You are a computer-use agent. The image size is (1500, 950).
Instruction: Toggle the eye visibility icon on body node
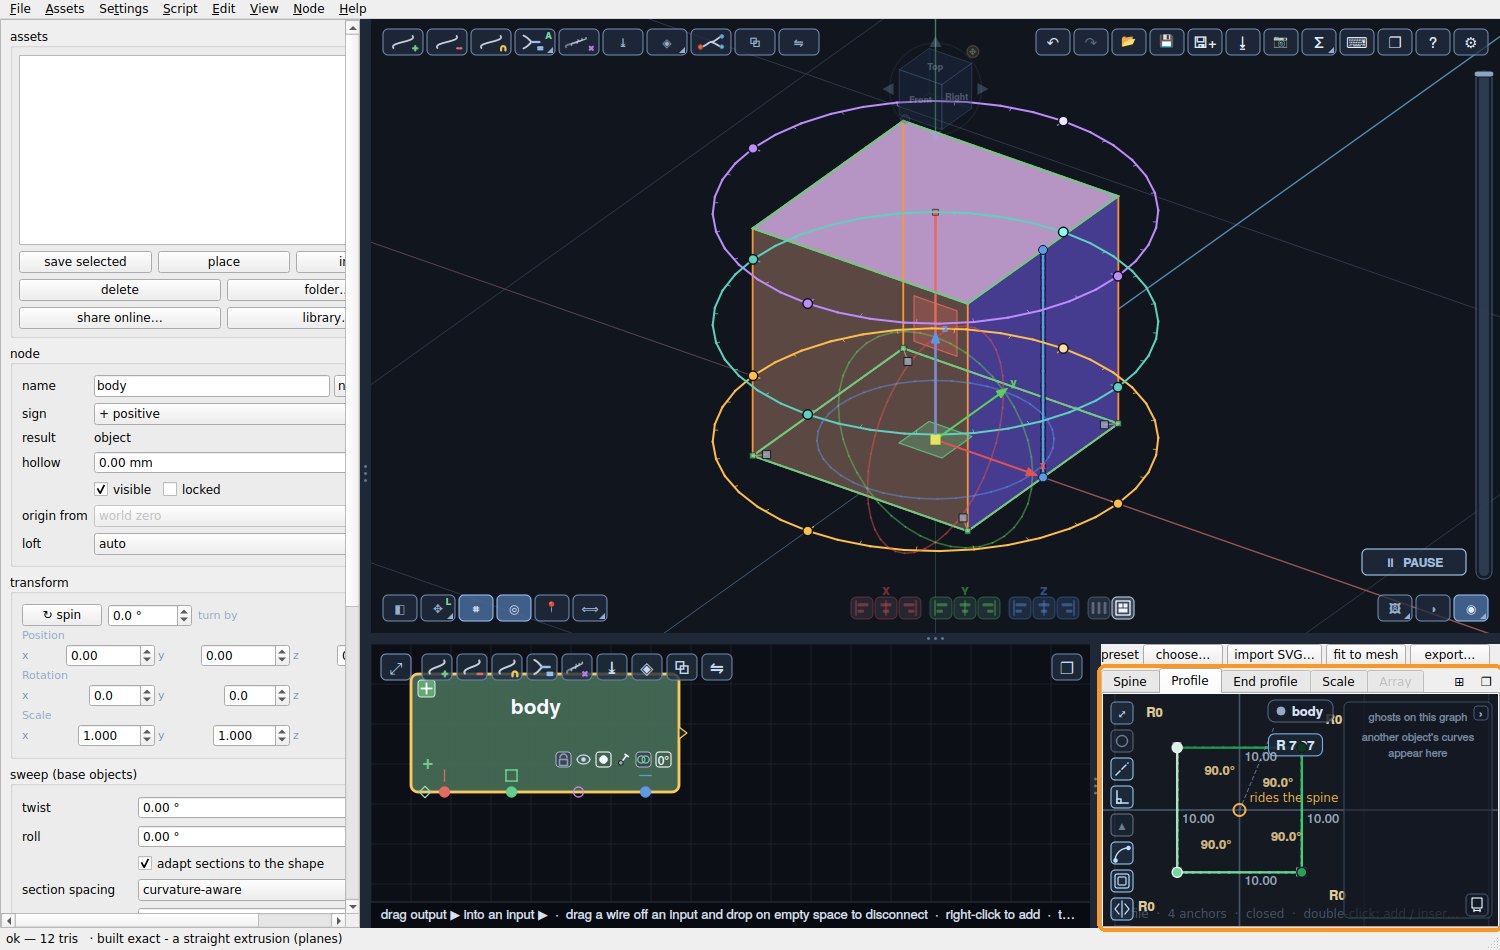click(x=583, y=760)
